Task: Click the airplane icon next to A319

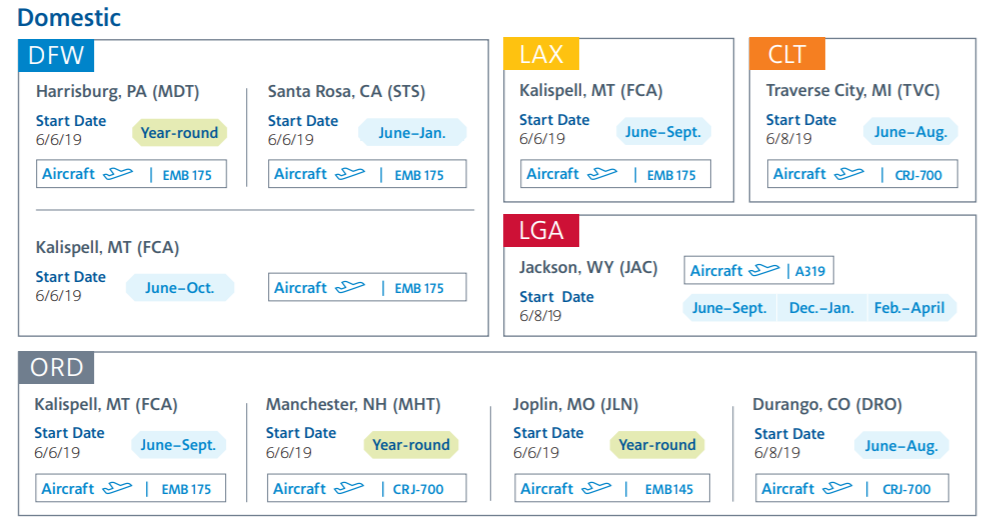Action: coord(764,271)
